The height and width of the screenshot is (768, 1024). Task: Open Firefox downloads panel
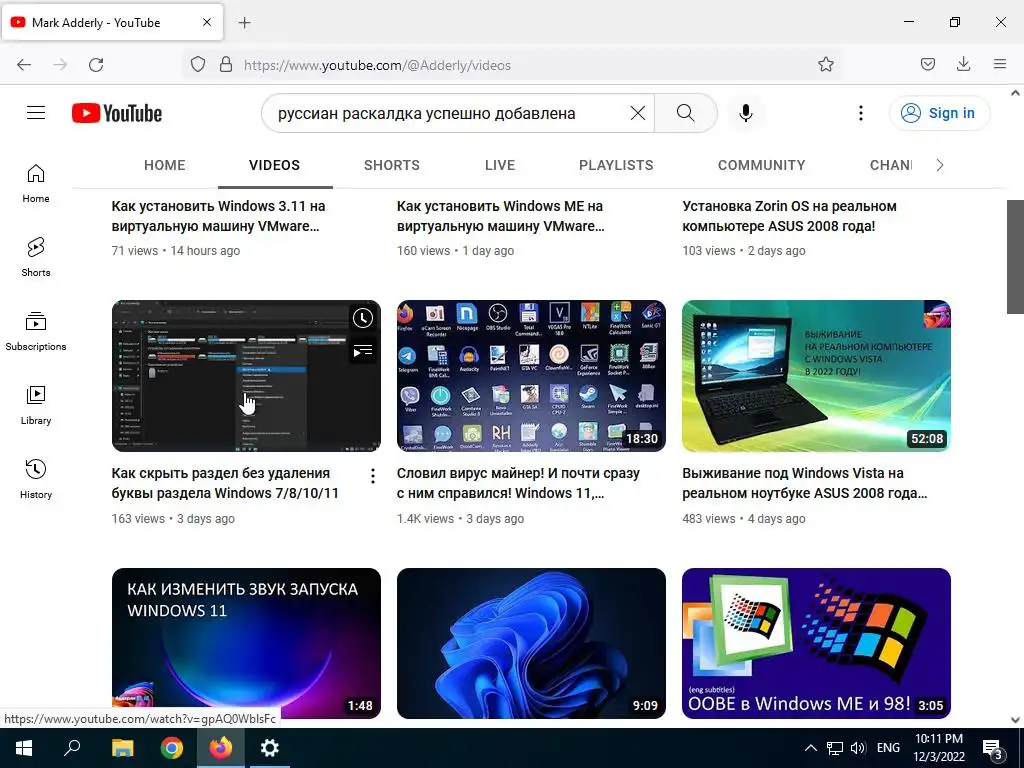click(963, 64)
